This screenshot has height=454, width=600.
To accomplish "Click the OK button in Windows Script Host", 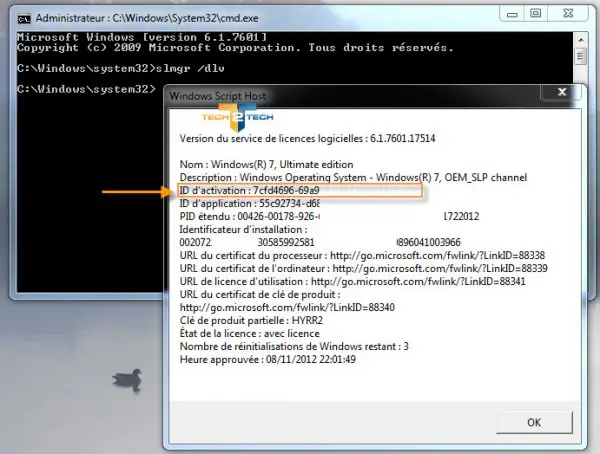I will 534,422.
